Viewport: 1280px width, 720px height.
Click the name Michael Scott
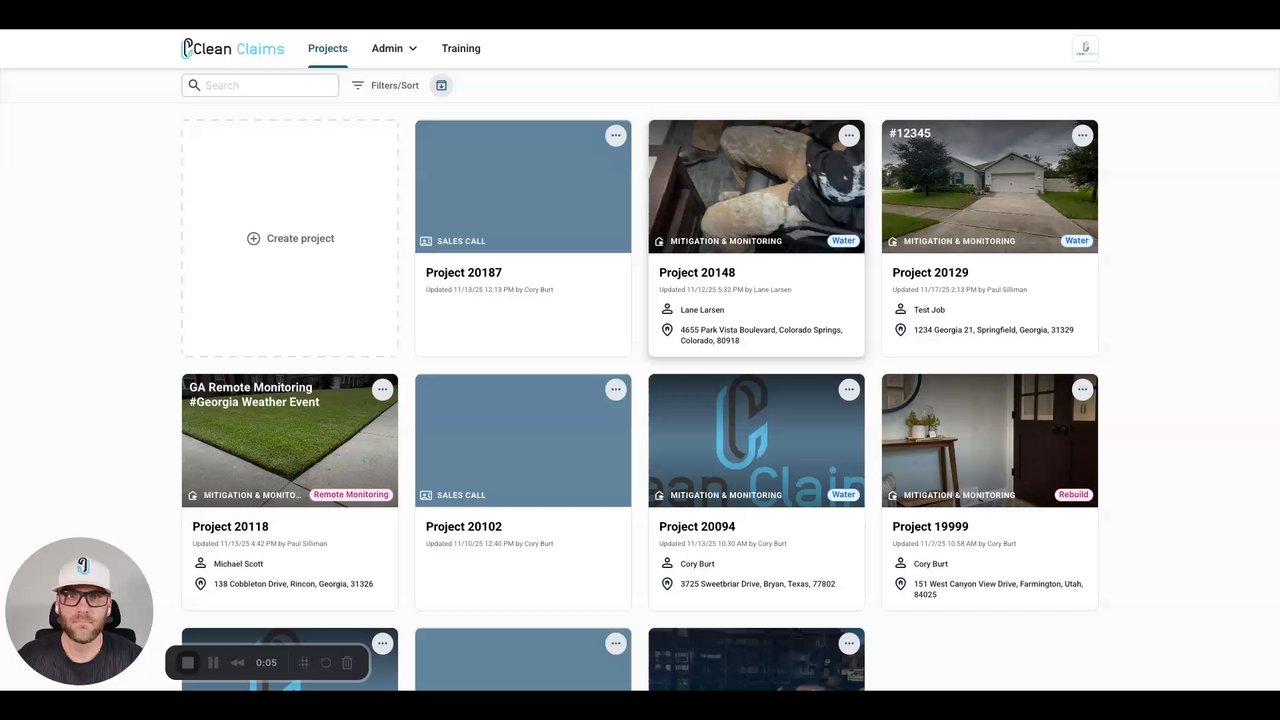[238, 564]
